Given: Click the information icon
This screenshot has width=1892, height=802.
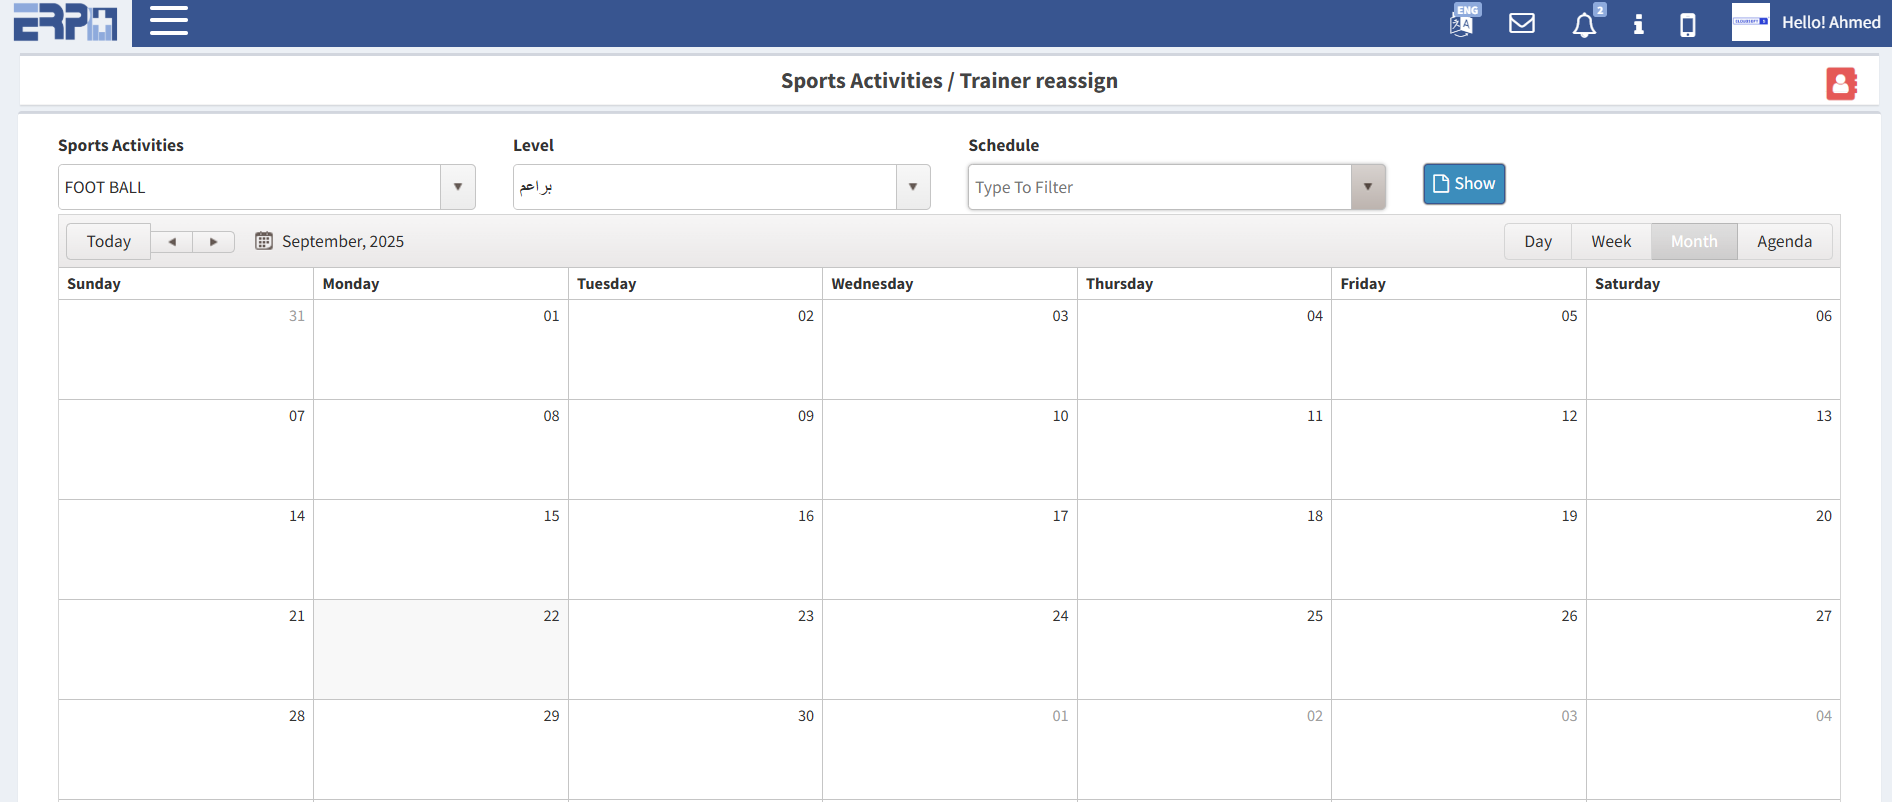Looking at the screenshot, I should click(1638, 24).
